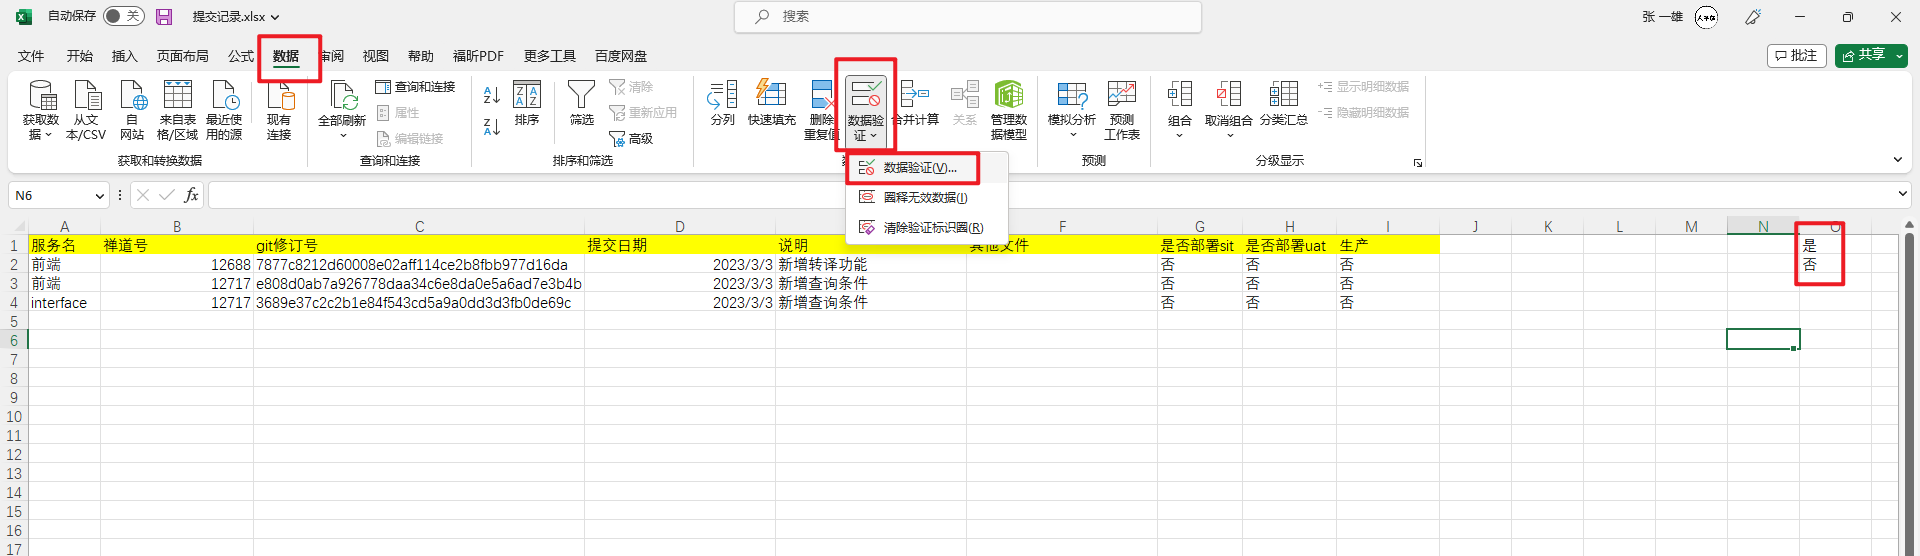Click the search (搜索) box

967,17
